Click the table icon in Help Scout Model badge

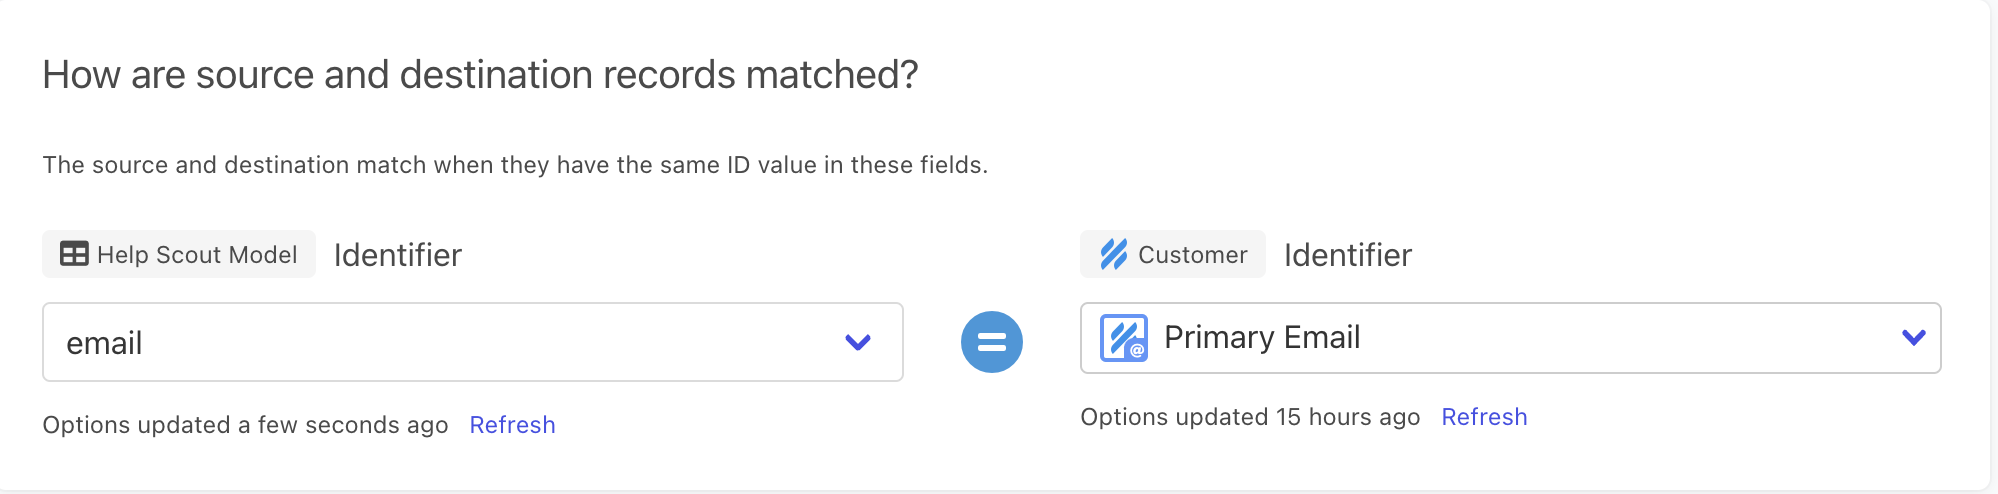(x=74, y=254)
